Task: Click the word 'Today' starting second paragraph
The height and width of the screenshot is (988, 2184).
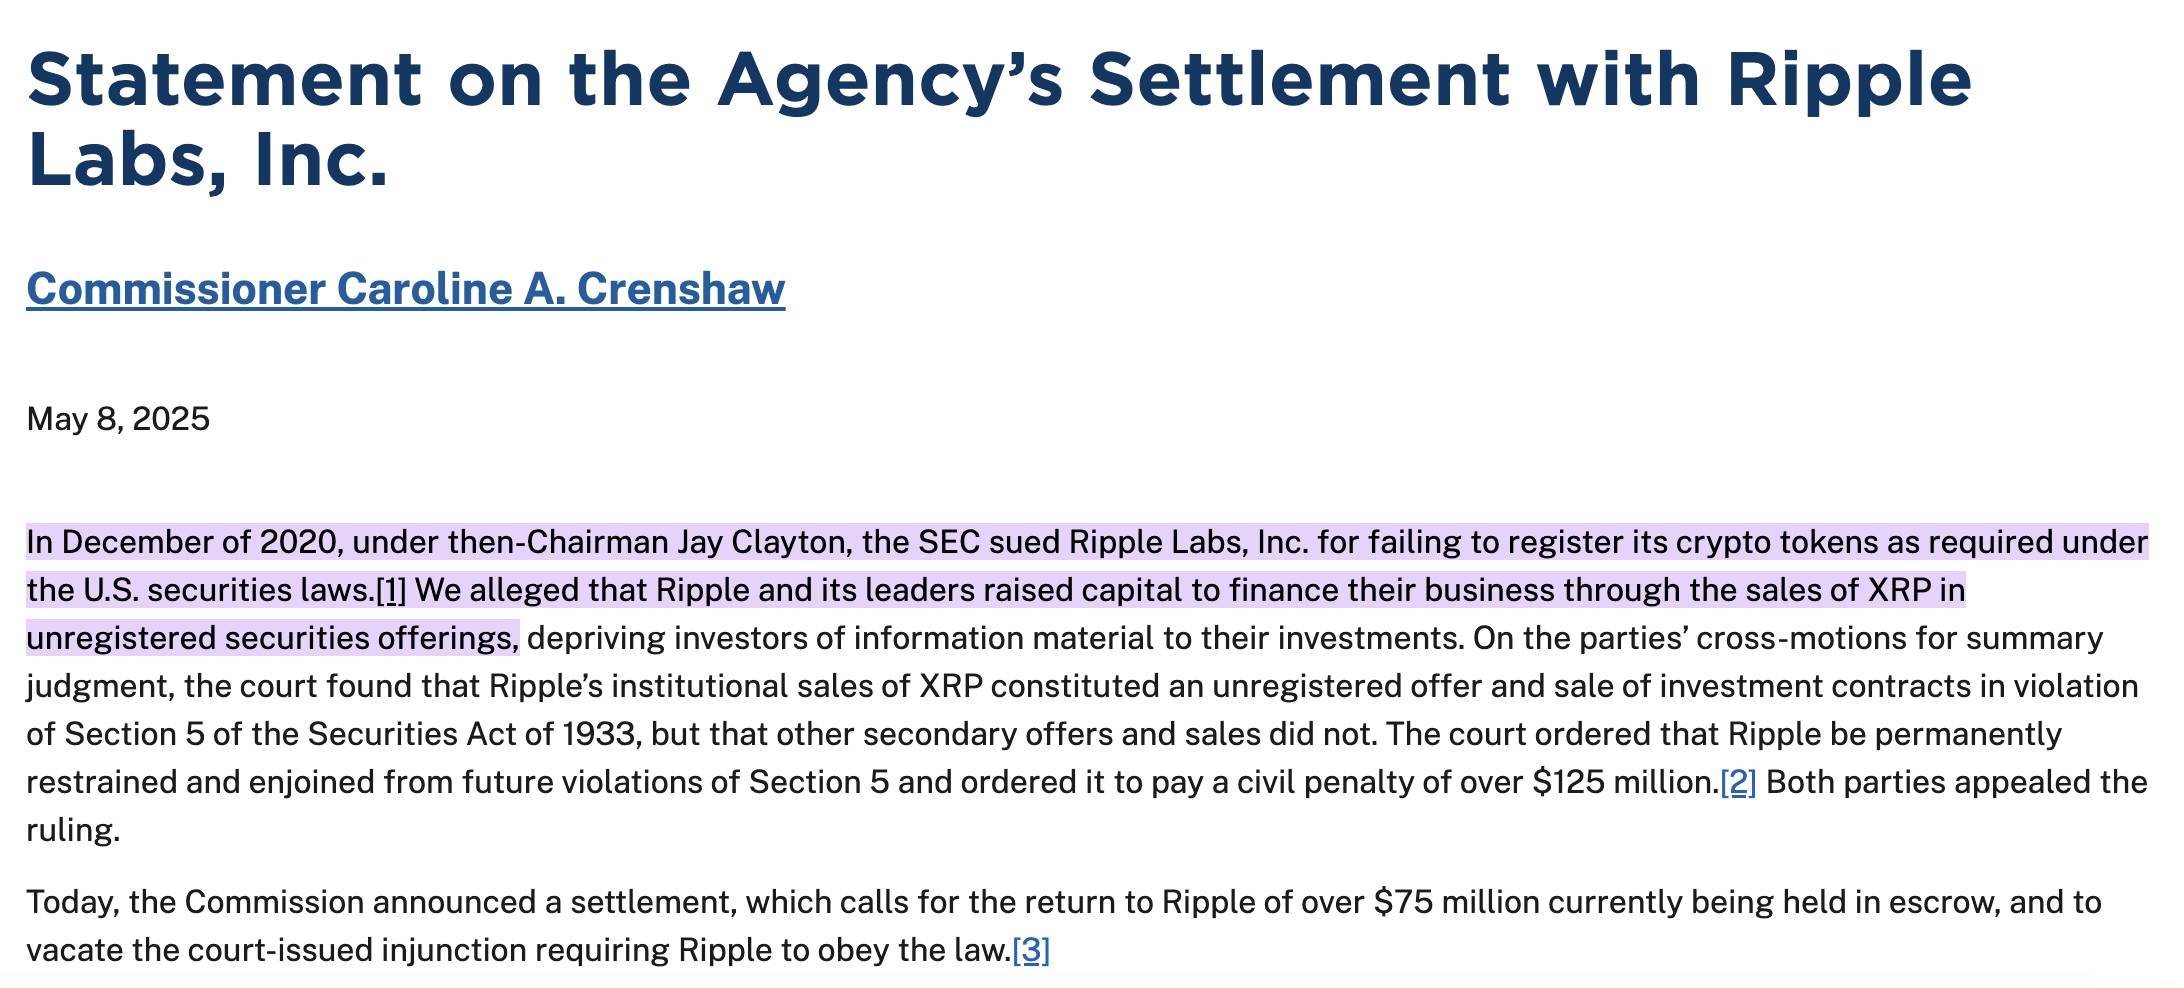Action: tap(72, 903)
